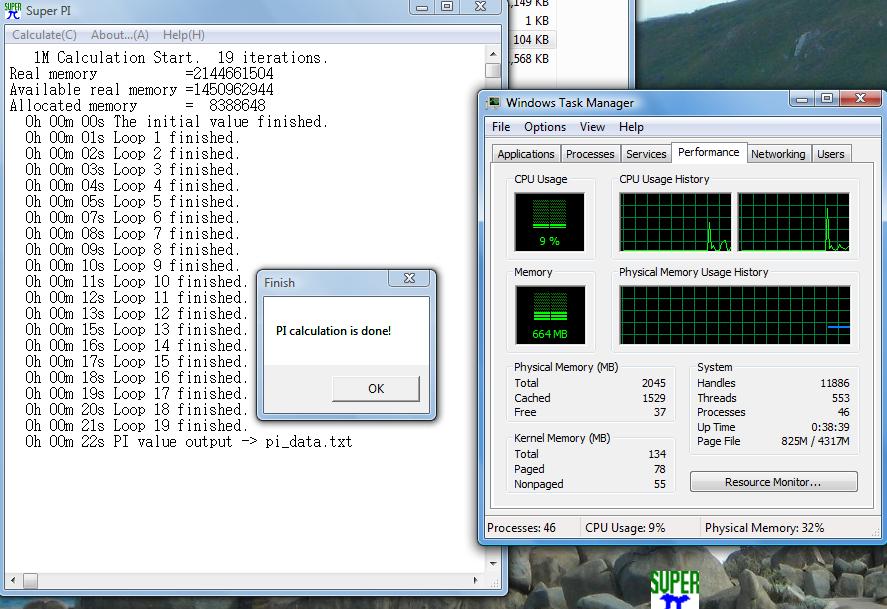
Task: Click OK in the Finish dialog
Action: point(376,388)
